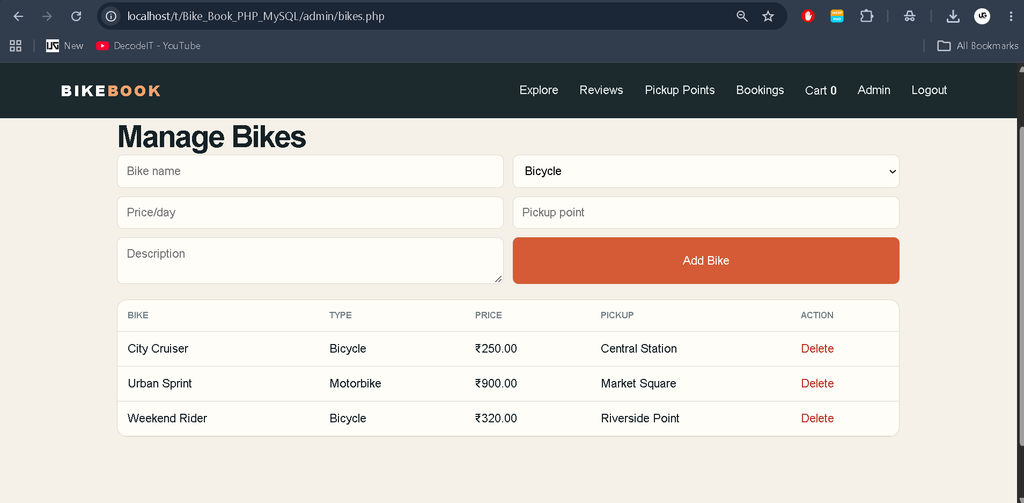Open the Admin nav item
Image resolution: width=1024 pixels, height=503 pixels.
[x=874, y=90]
